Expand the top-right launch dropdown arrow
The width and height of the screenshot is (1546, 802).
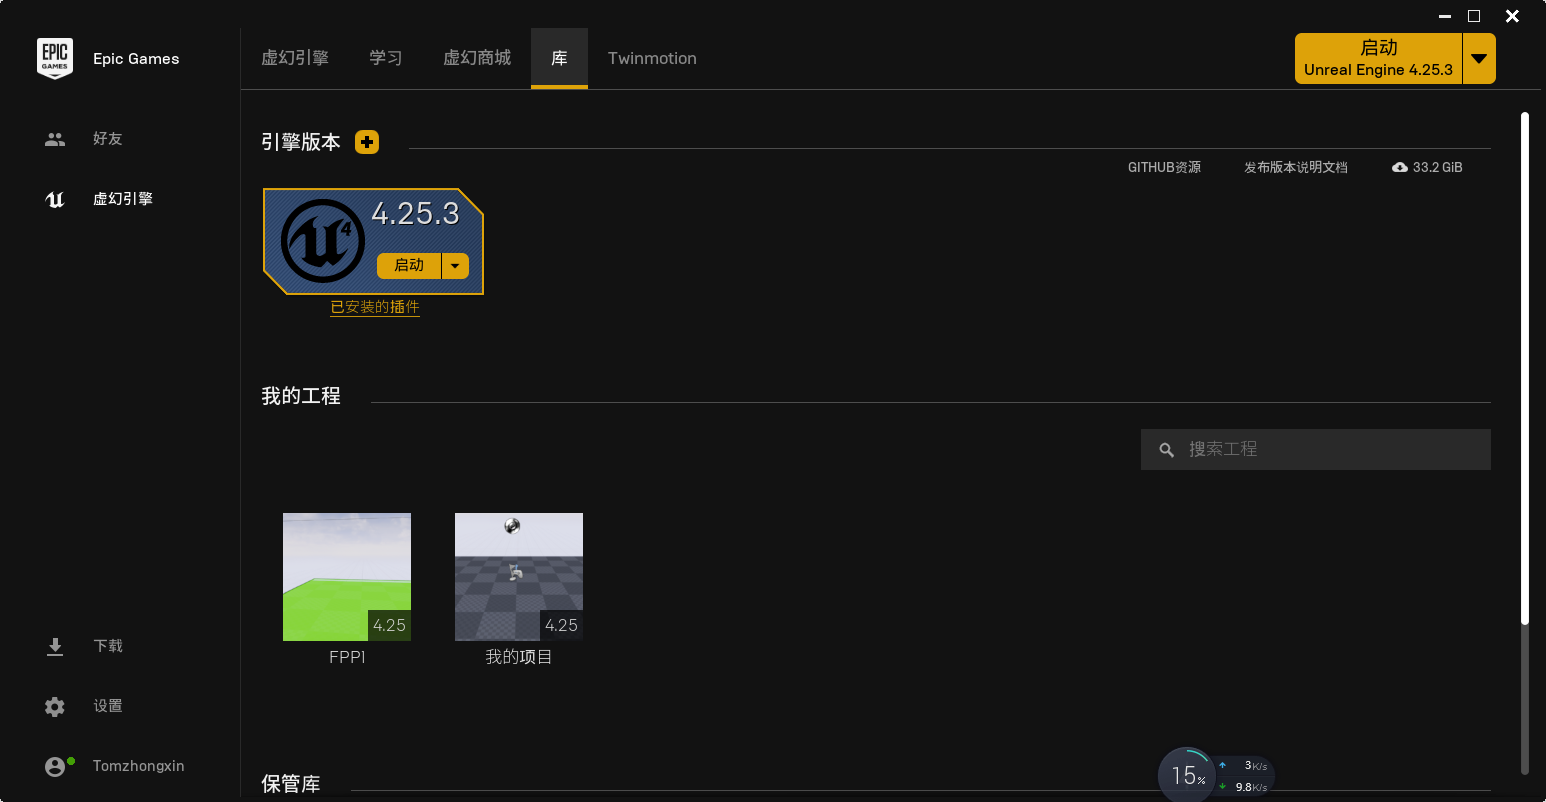1479,58
